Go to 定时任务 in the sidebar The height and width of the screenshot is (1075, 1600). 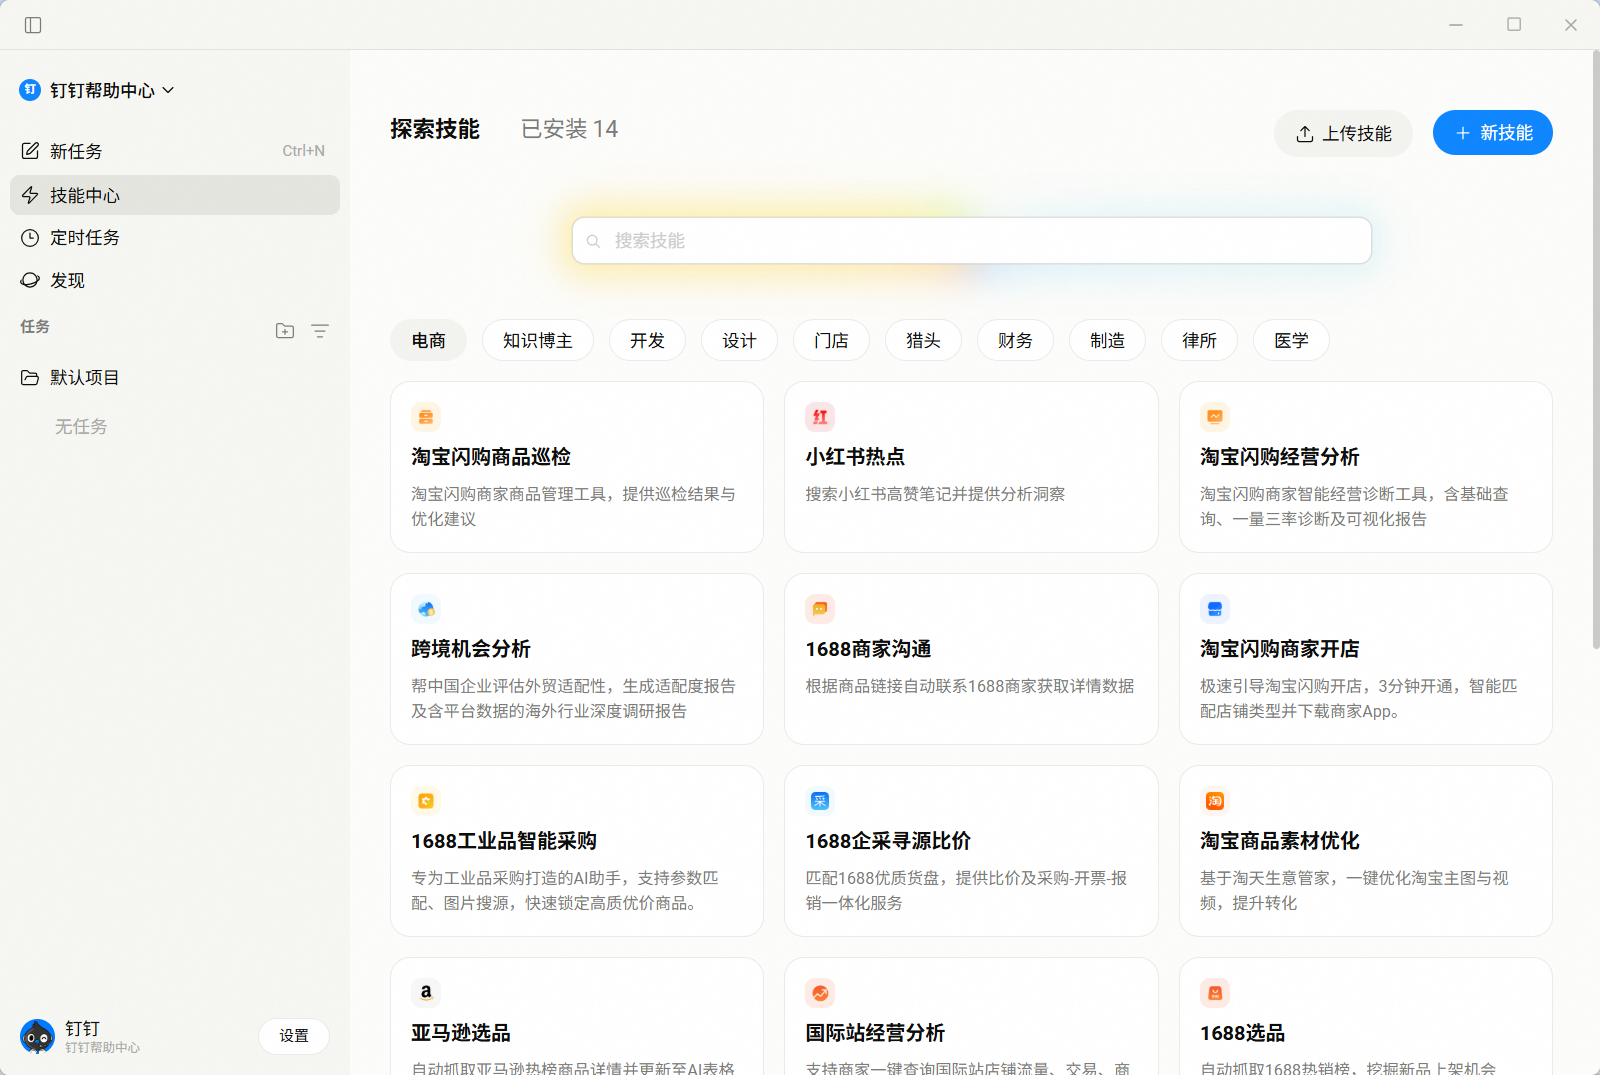coord(175,238)
